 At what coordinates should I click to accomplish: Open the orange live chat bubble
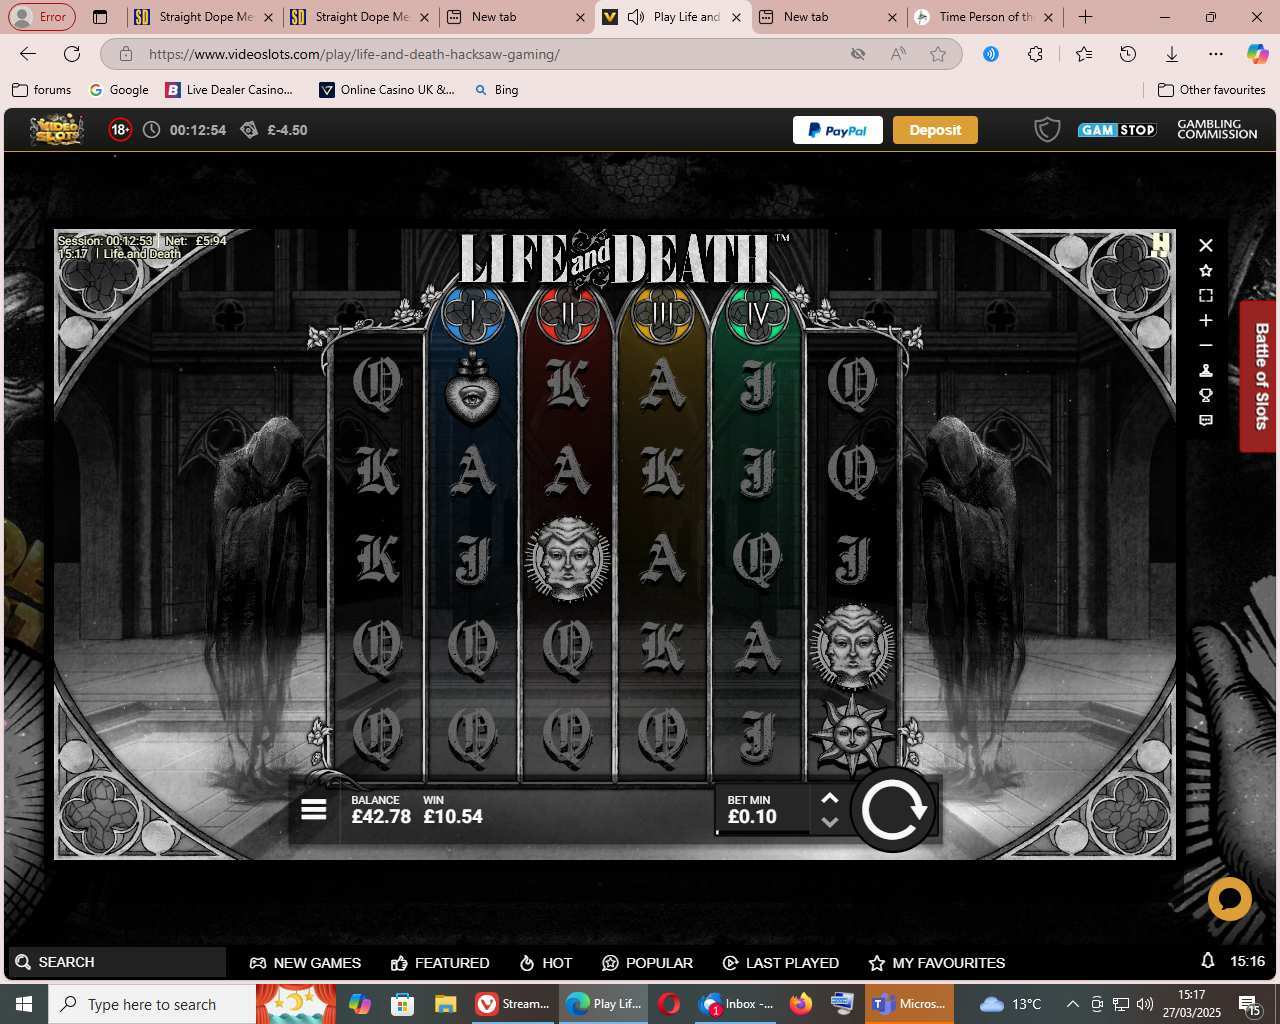(x=1230, y=899)
